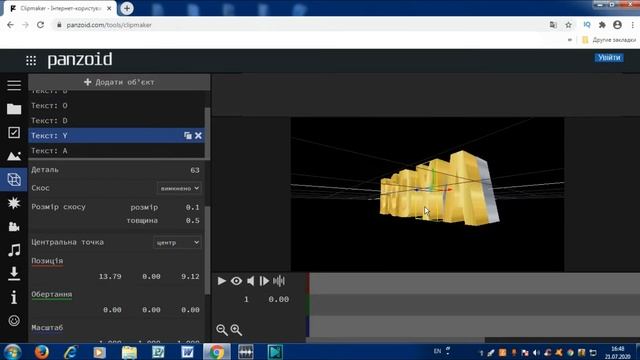Select the Clipmaker browser tab
The image size is (640, 360).
click(60, 8)
